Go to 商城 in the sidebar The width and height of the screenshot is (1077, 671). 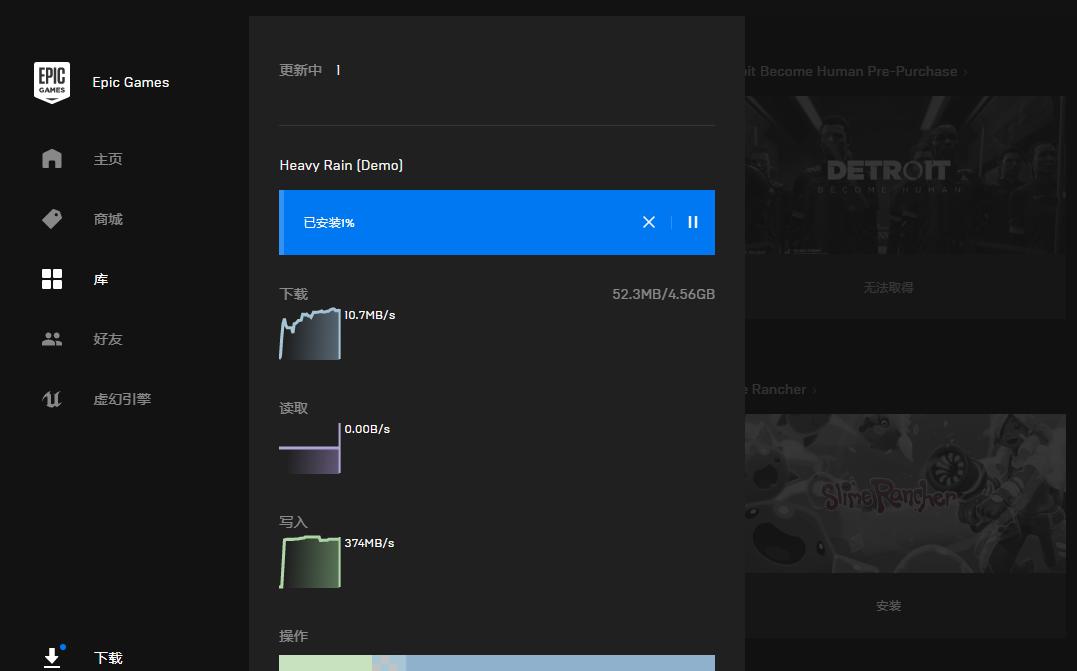pos(108,219)
